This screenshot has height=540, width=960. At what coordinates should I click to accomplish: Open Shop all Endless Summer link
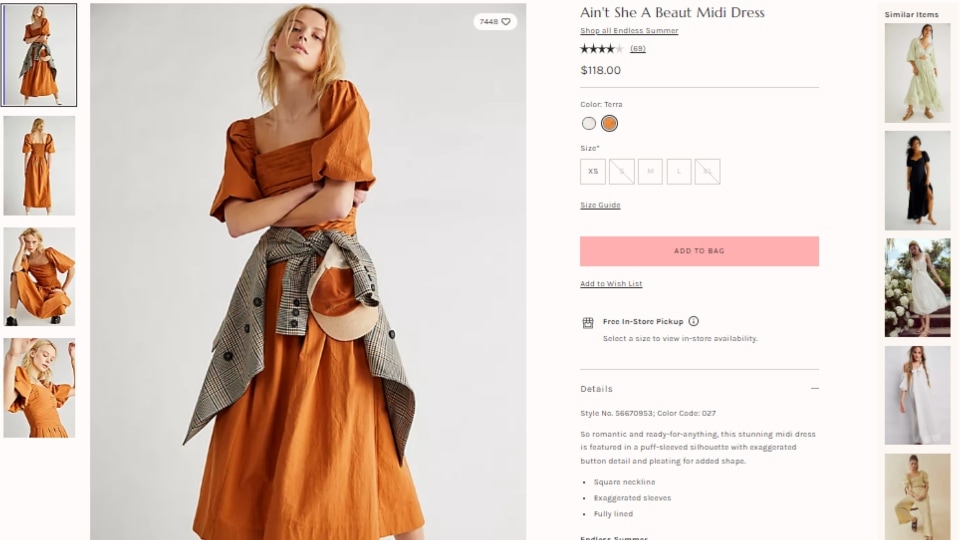tap(629, 31)
